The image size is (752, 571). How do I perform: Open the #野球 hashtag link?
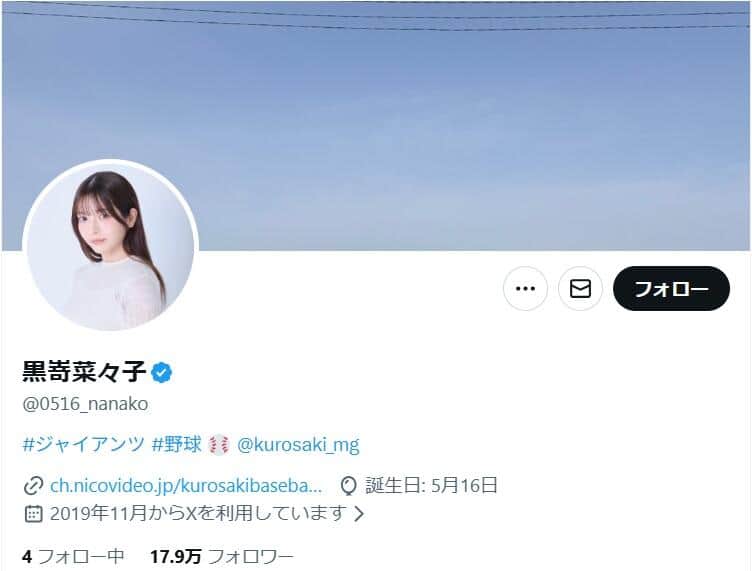click(176, 444)
